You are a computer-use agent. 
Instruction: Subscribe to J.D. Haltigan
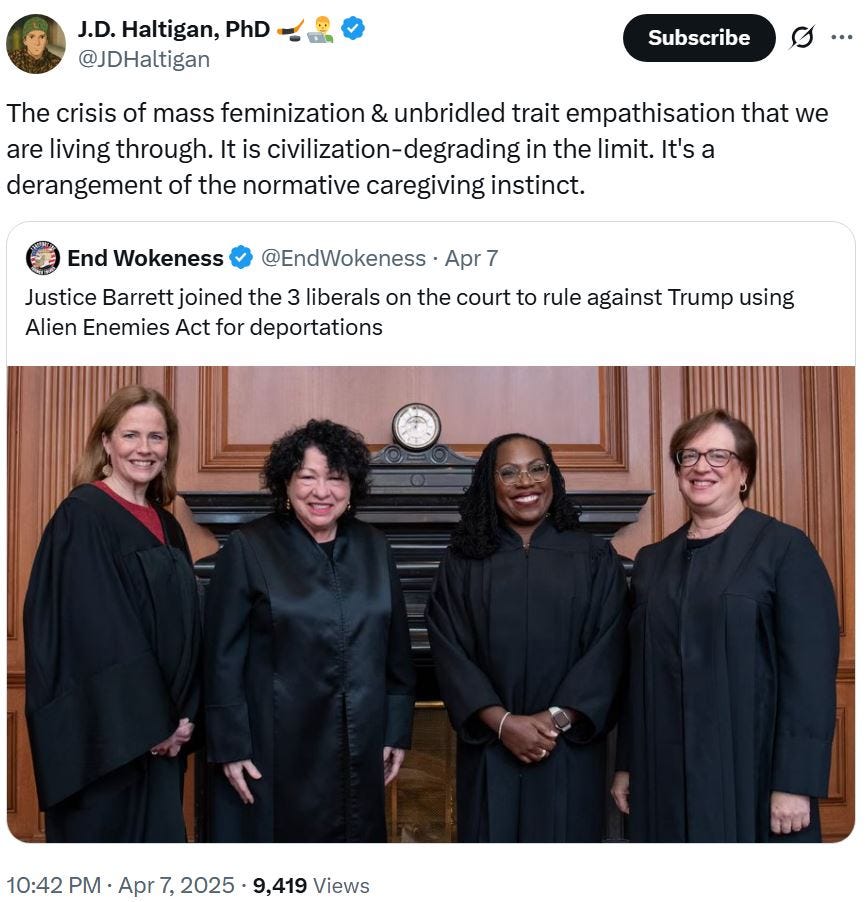tap(699, 38)
